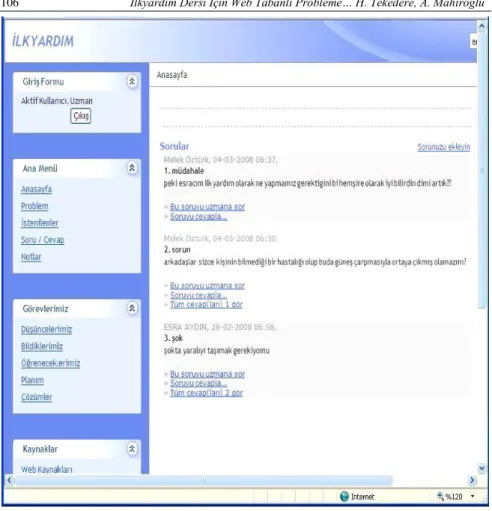Click the zoom magnifier icon in status bar
Viewport: 492px width, 511px height.
point(440,496)
